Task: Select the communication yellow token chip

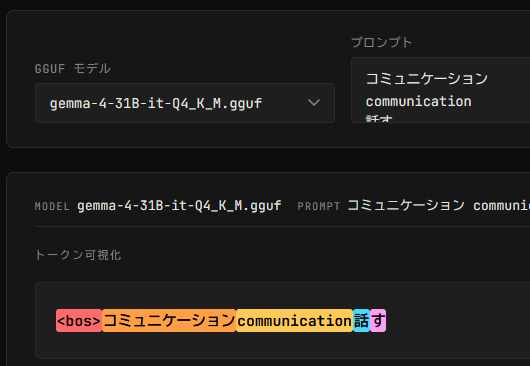Action: (294, 320)
